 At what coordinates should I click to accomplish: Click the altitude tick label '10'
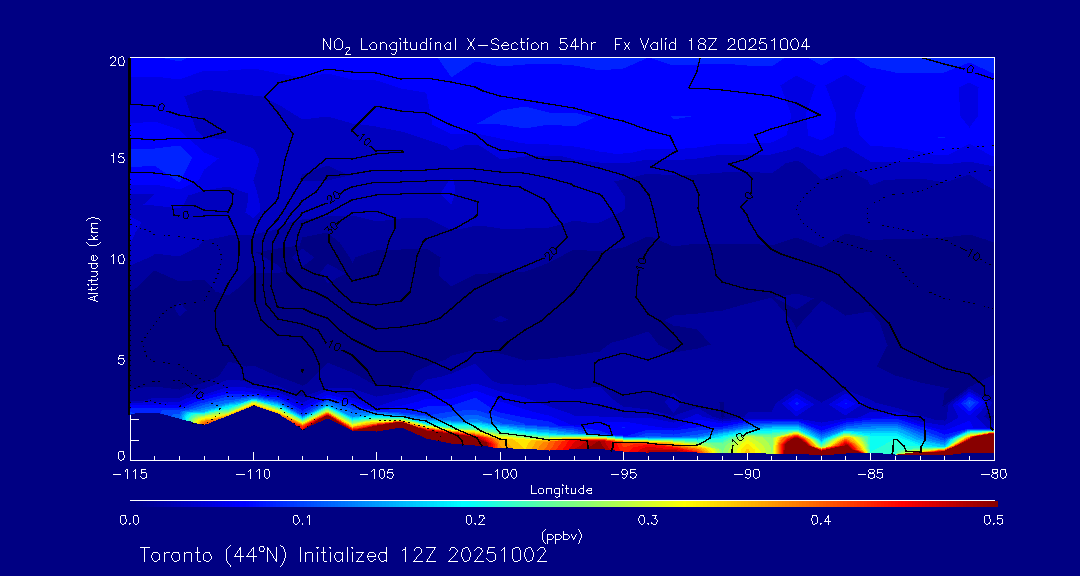[116, 258]
